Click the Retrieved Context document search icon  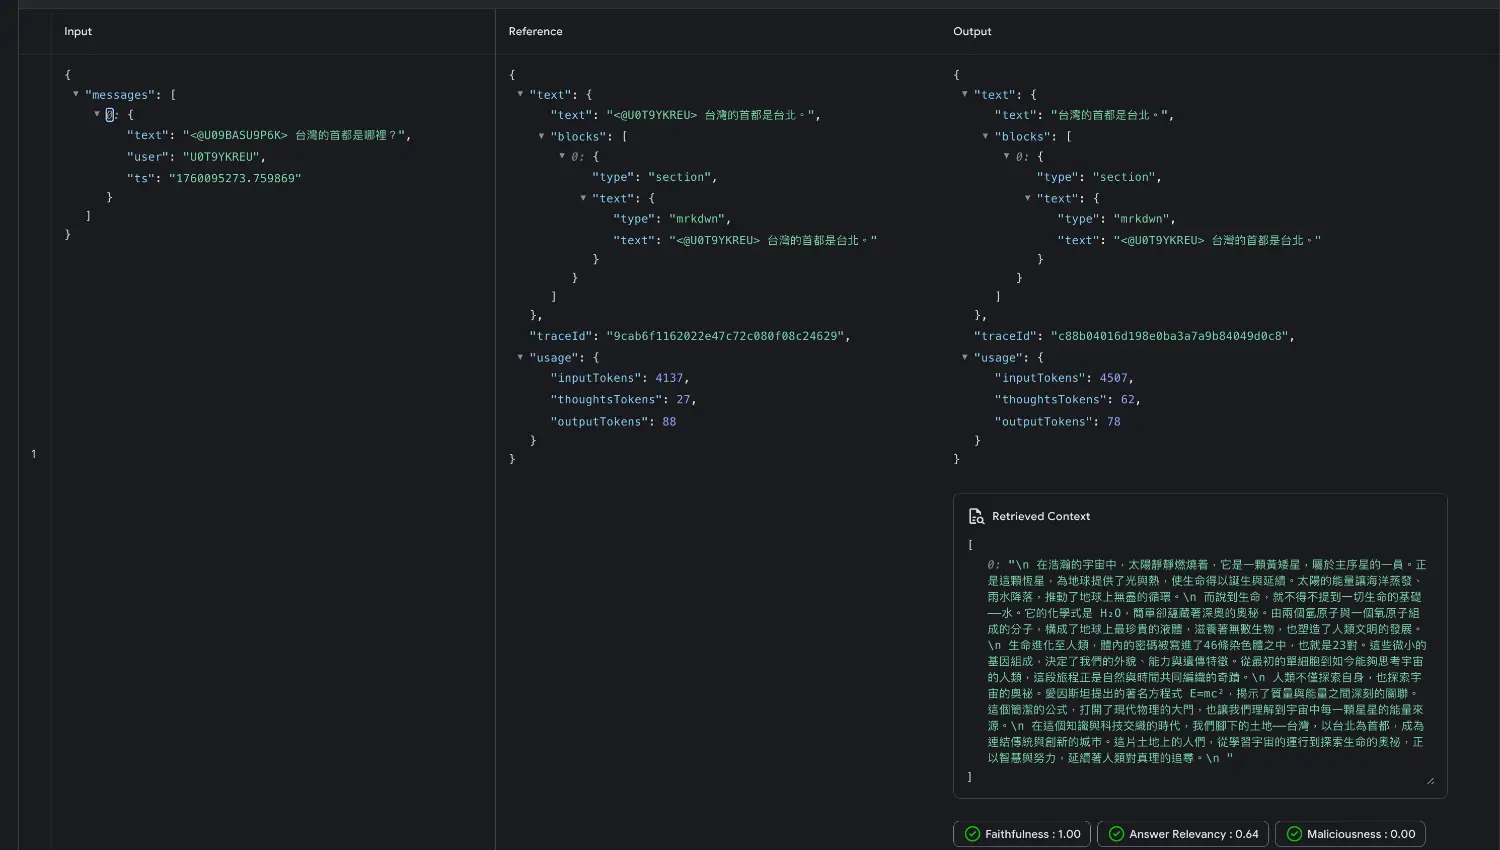pos(976,517)
